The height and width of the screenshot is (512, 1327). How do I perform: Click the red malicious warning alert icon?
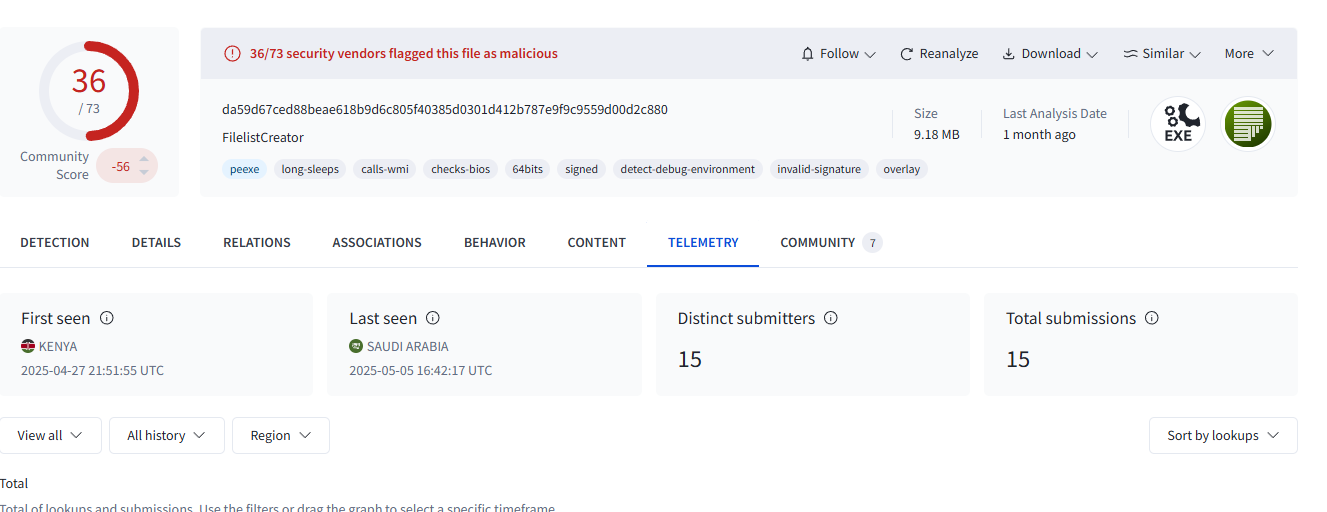point(232,54)
